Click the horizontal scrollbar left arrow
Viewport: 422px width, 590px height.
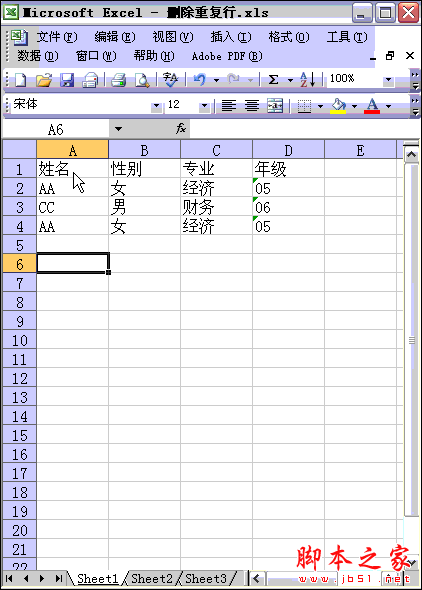click(257, 578)
